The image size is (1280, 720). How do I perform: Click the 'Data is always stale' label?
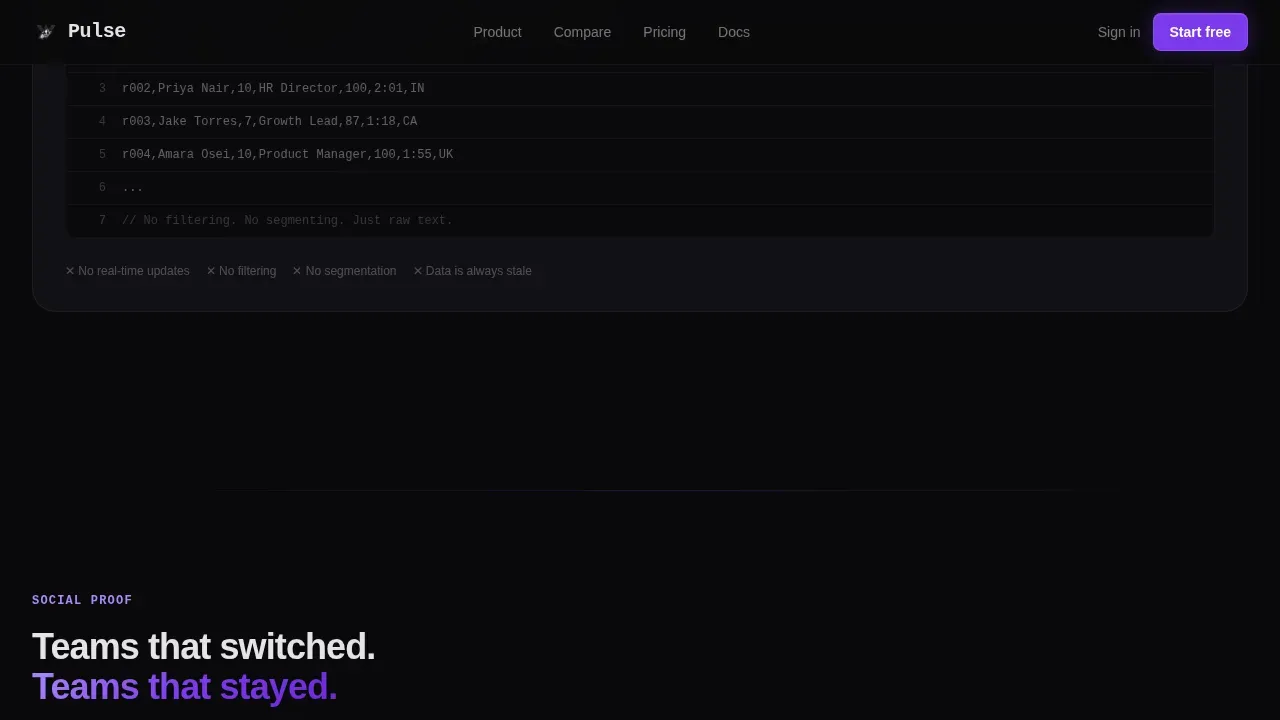coord(472,271)
